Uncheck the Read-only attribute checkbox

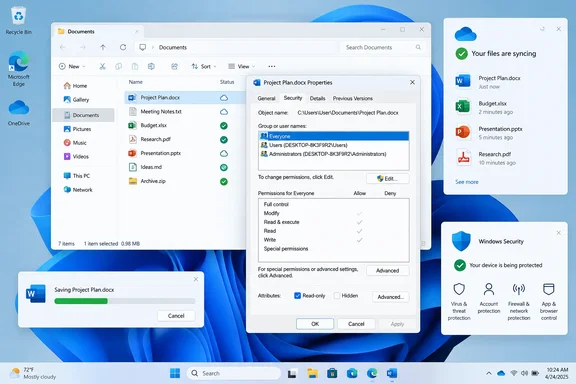coord(298,296)
